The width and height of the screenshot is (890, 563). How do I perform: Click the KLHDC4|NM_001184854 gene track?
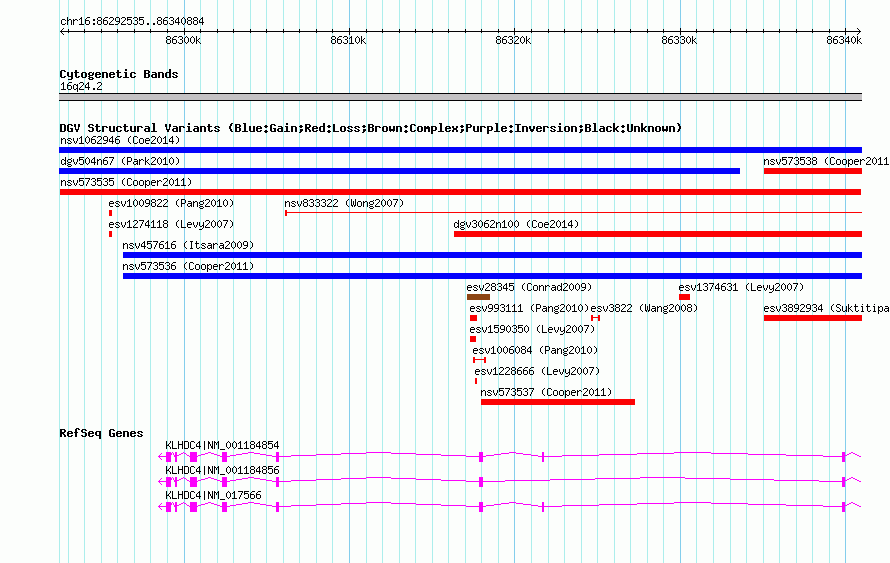point(510,456)
